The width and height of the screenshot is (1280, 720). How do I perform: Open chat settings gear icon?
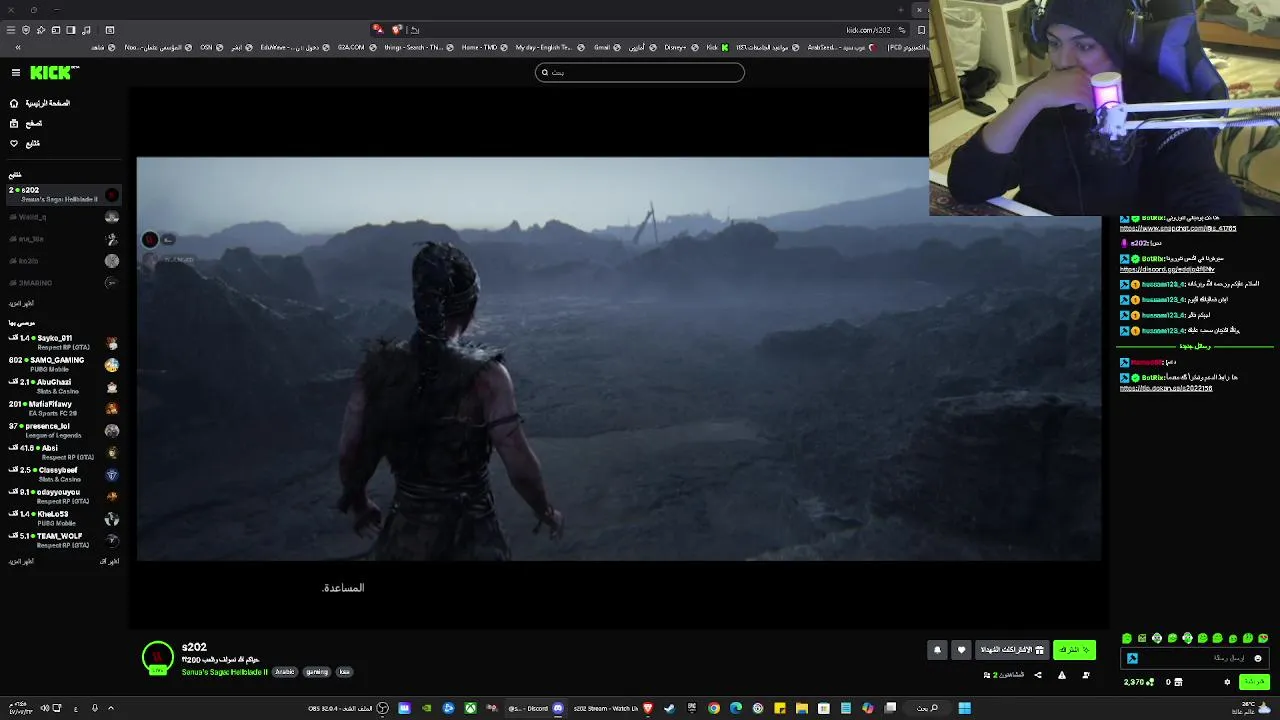point(1227,682)
